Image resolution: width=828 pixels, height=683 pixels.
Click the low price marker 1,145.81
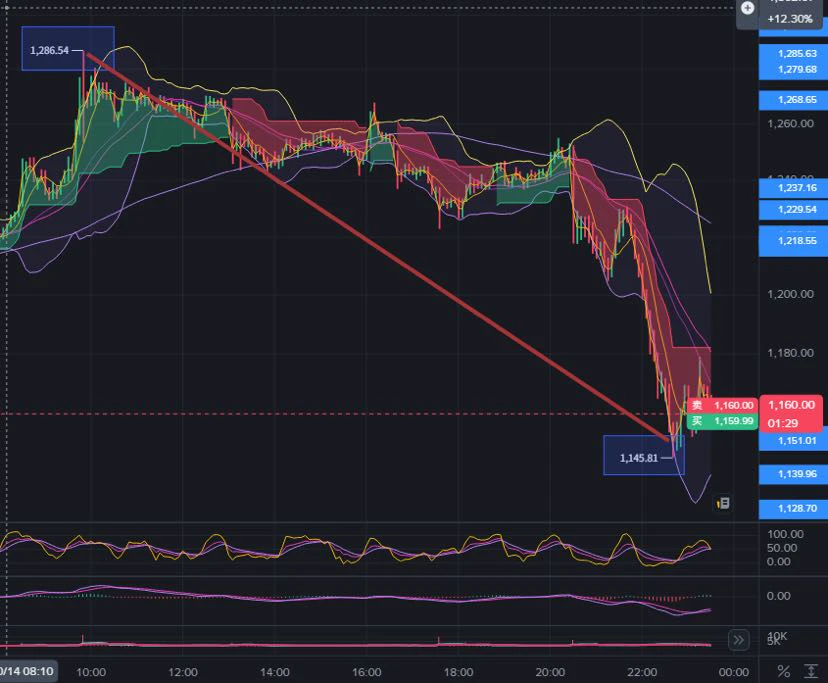coord(638,458)
